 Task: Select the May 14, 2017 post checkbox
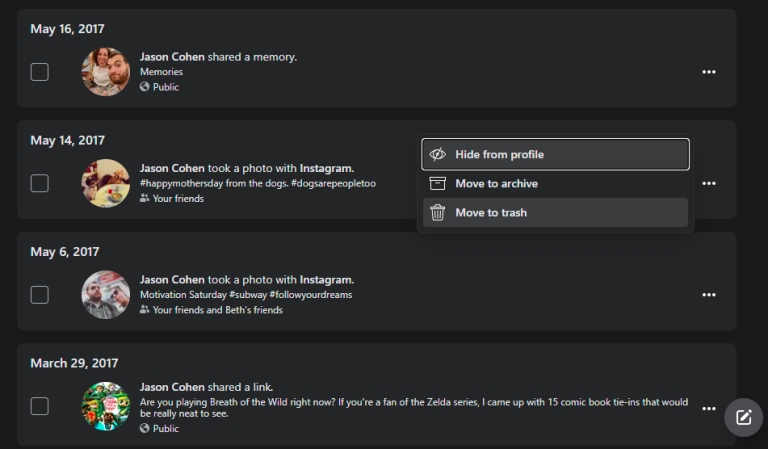coord(40,183)
